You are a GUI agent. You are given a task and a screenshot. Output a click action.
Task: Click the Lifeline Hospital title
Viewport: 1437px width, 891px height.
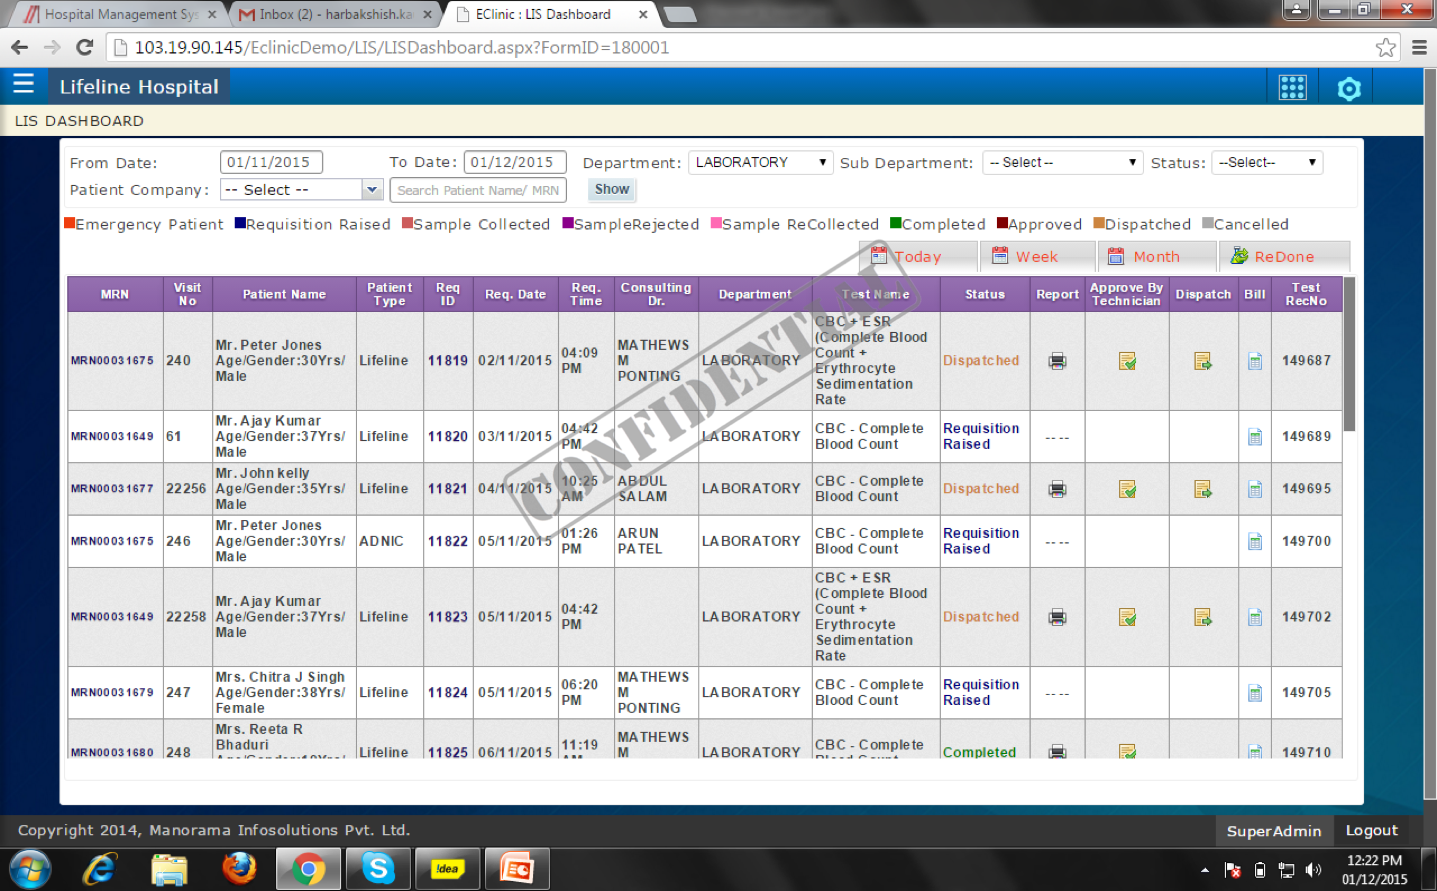click(139, 87)
